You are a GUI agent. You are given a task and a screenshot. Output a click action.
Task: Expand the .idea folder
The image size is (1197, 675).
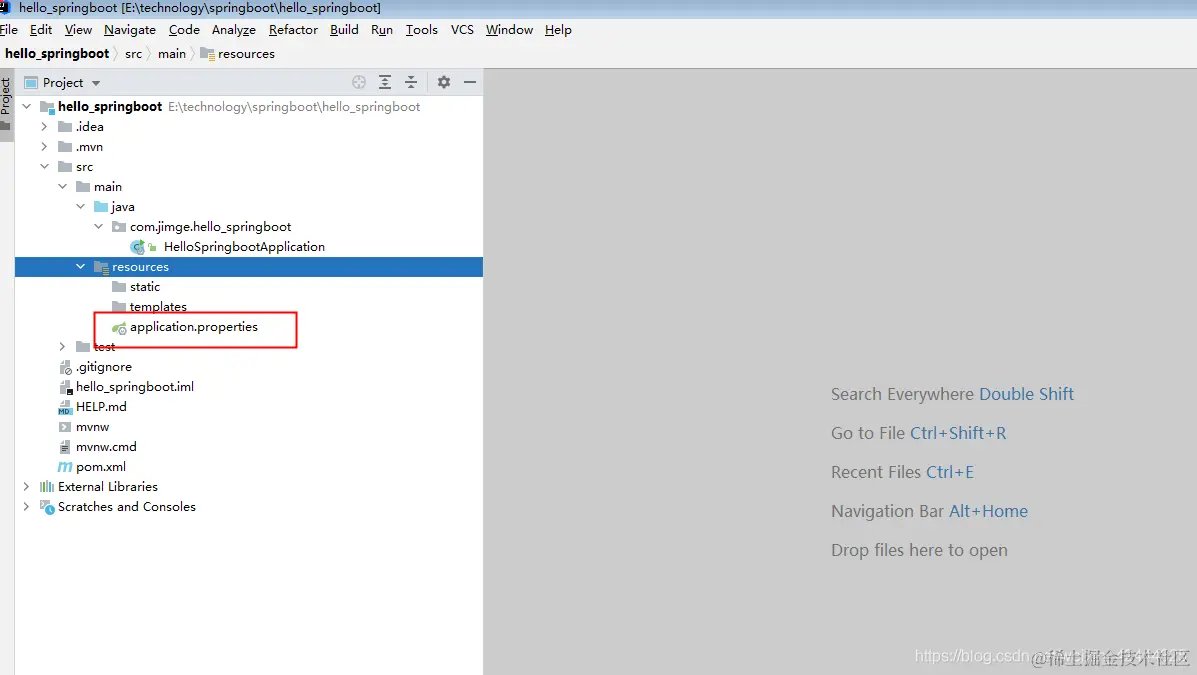point(44,127)
